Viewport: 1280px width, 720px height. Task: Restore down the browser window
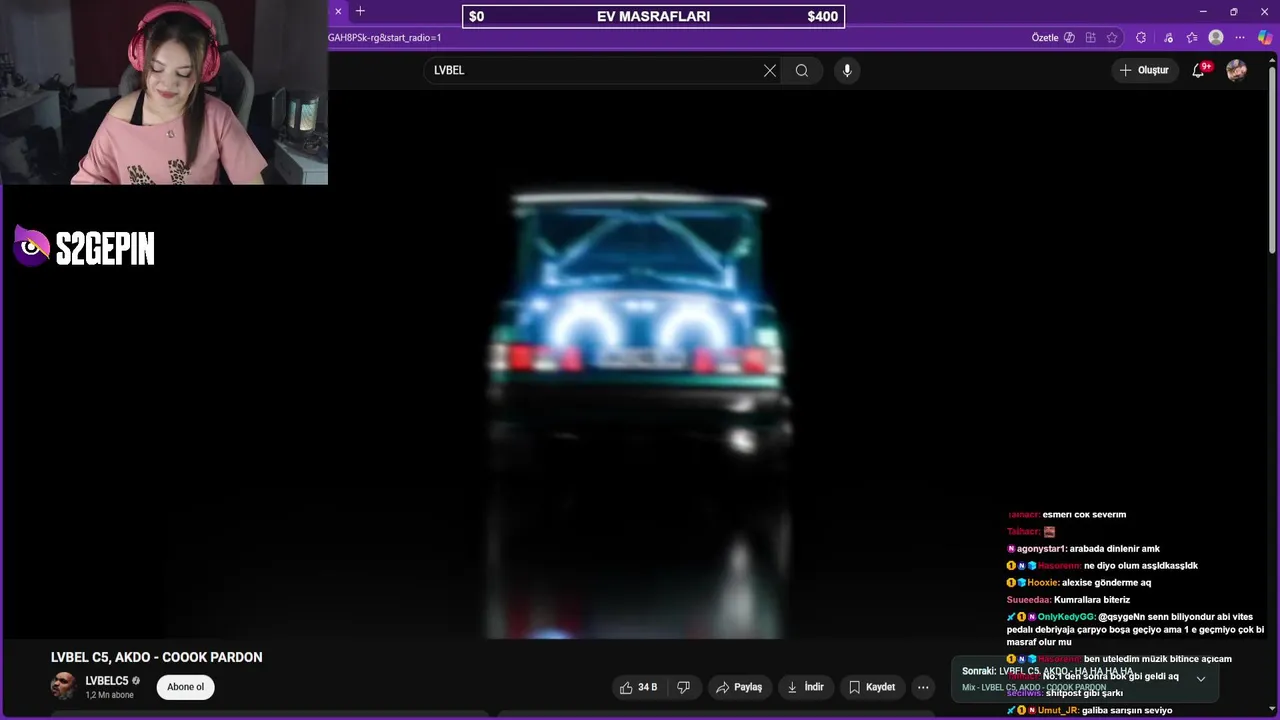(x=1233, y=11)
